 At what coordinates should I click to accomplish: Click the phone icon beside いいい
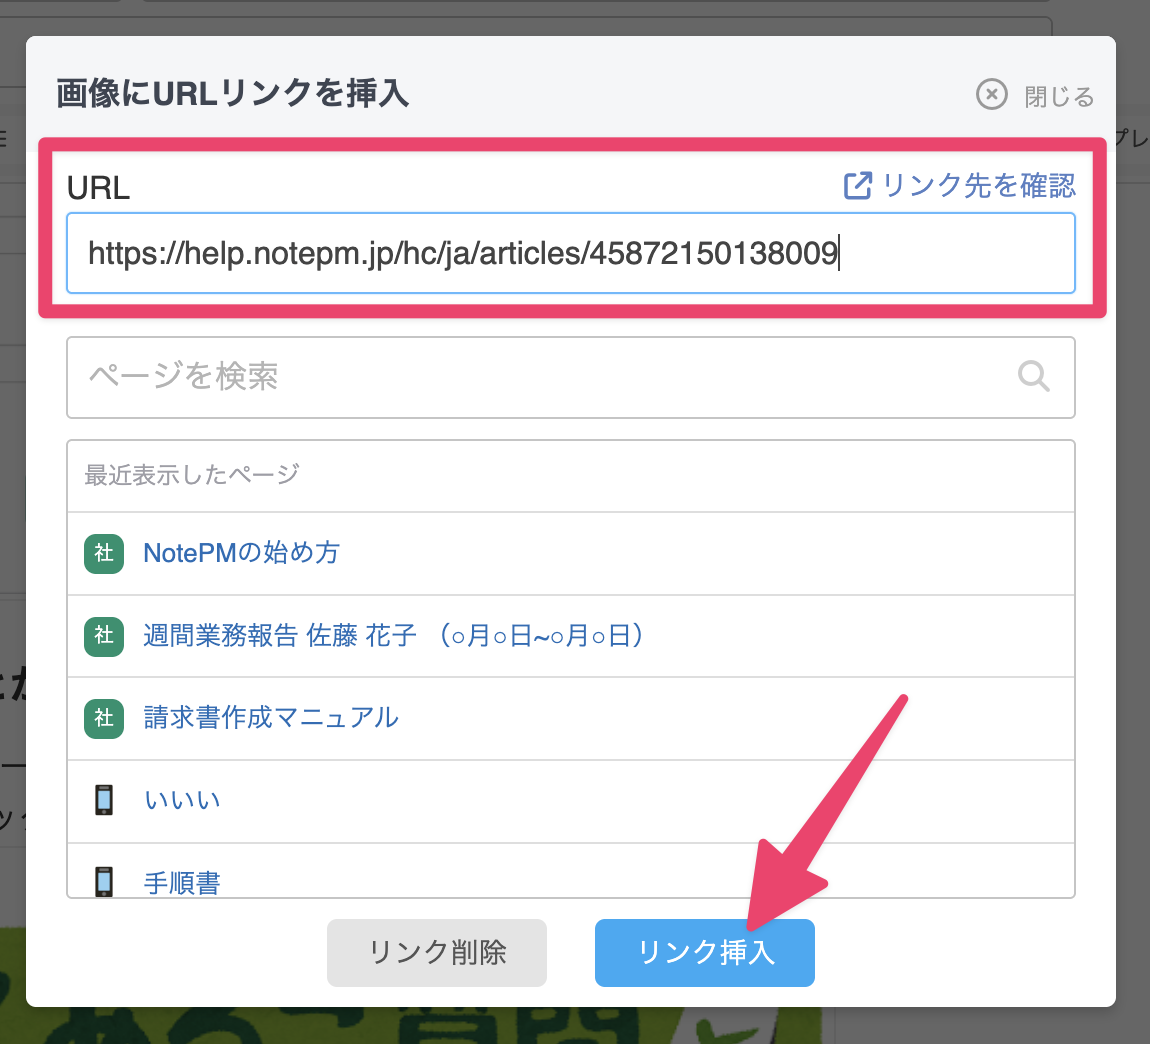[104, 800]
